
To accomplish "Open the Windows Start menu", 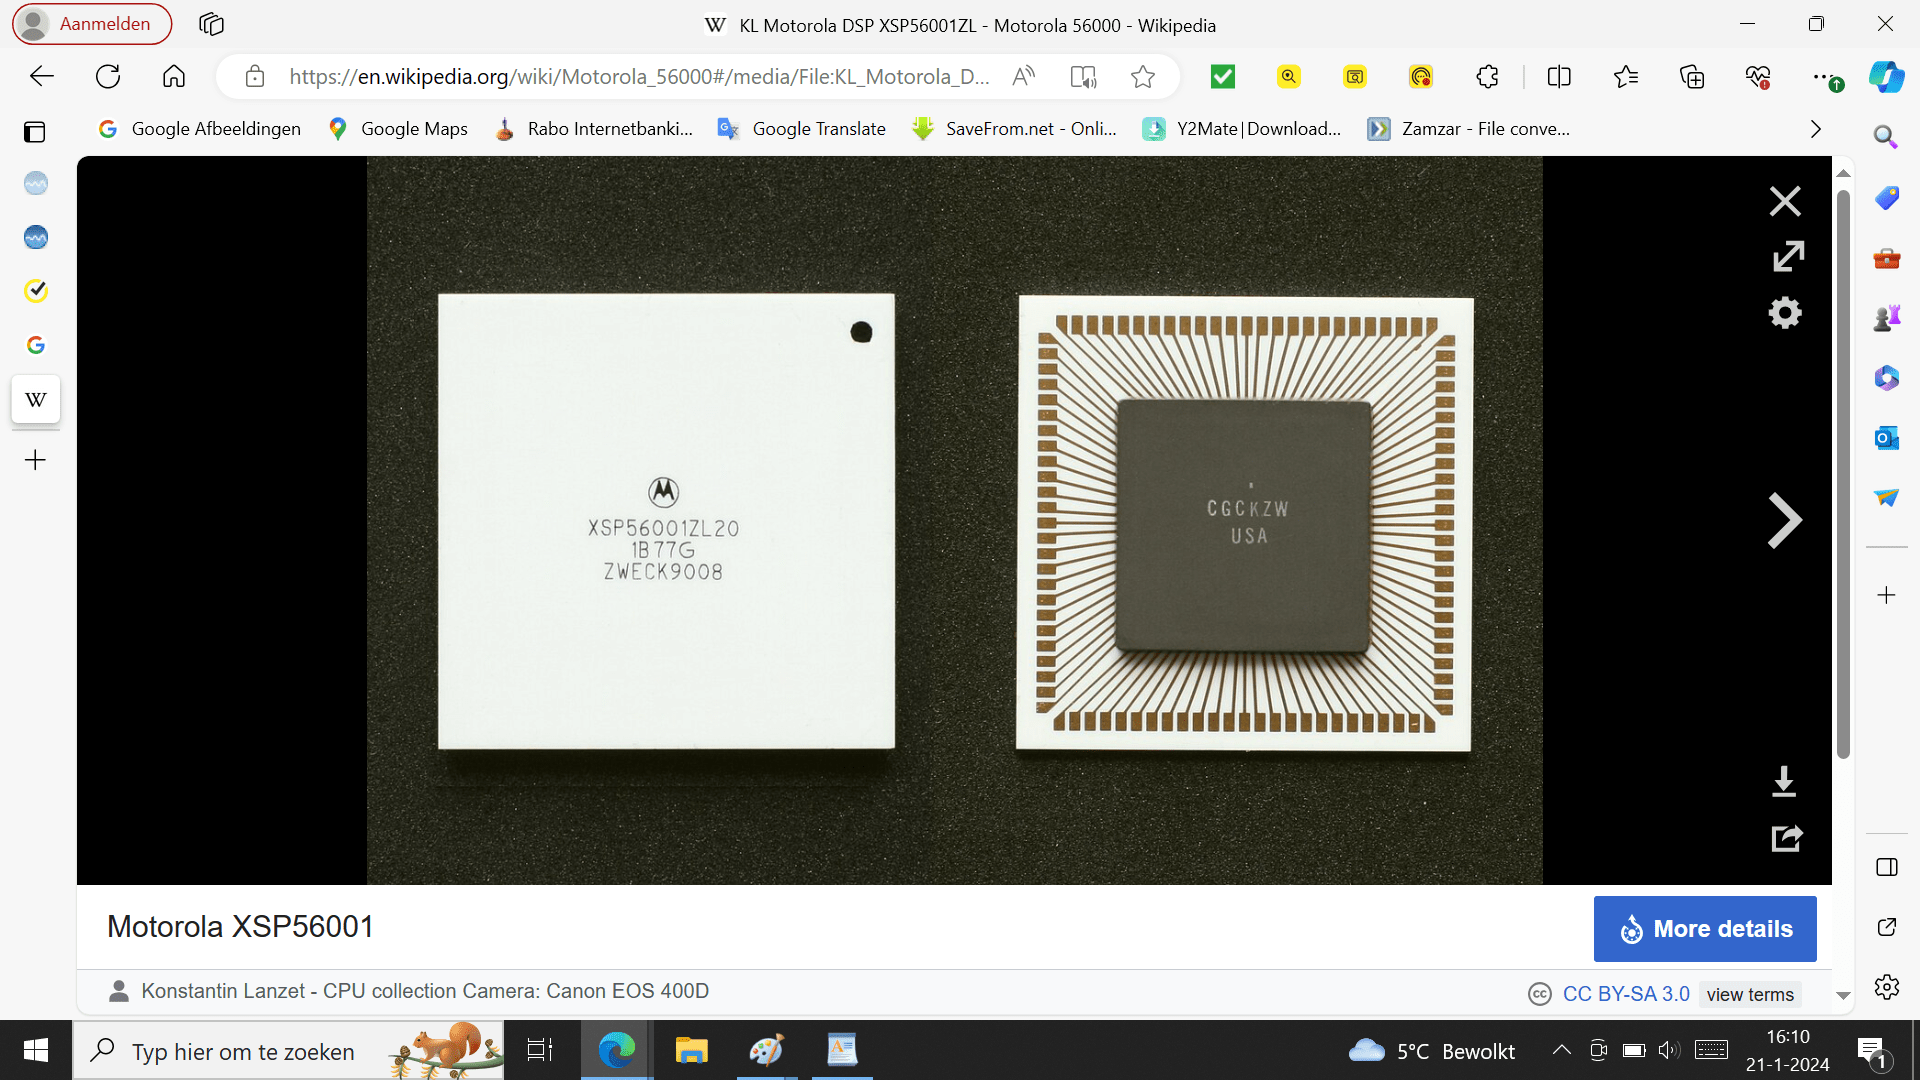I will click(x=36, y=1050).
